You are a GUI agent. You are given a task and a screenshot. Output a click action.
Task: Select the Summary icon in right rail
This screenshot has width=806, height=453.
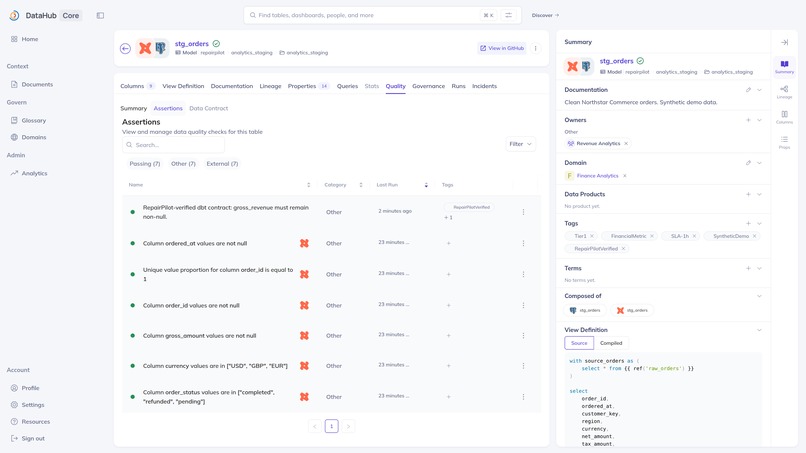784,67
